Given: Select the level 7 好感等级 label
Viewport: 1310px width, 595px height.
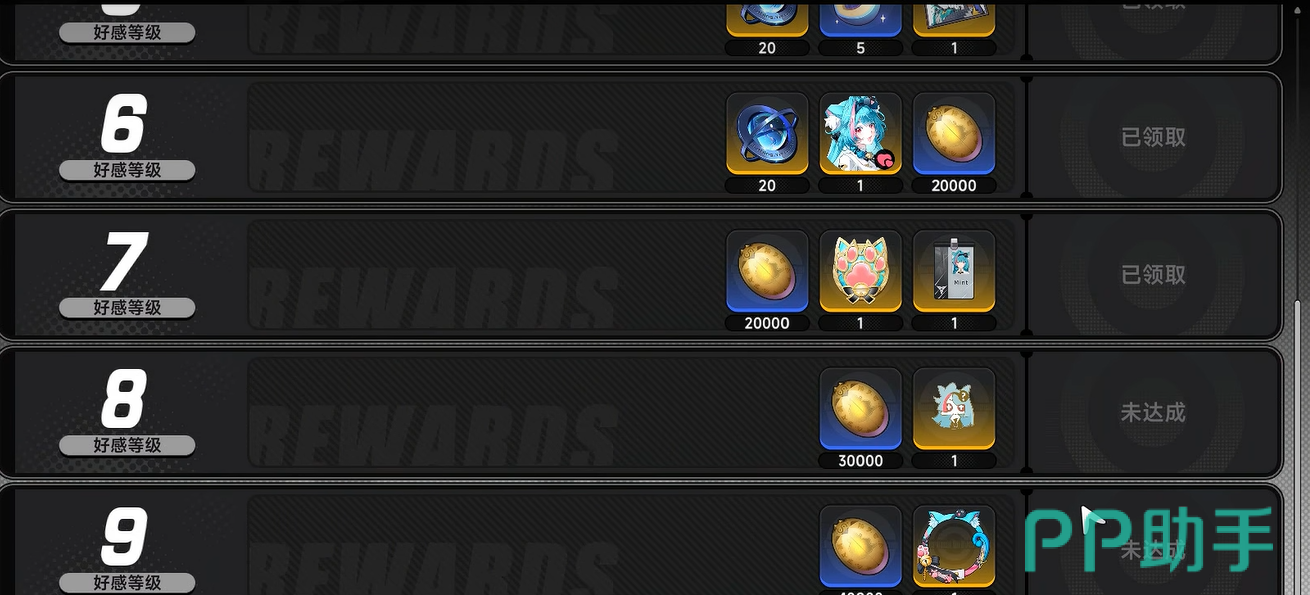Looking at the screenshot, I should pyautogui.click(x=127, y=308).
